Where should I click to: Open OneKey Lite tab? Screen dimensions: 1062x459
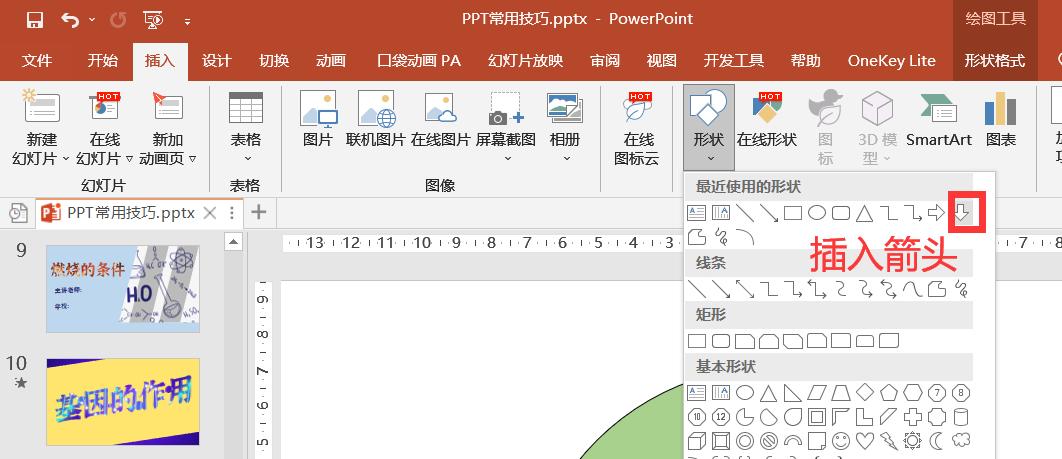[x=891, y=60]
